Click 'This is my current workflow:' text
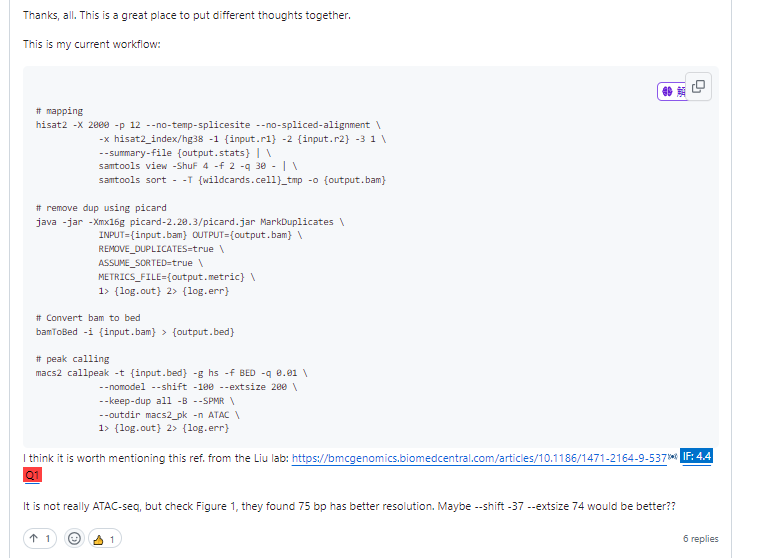765x558 pixels. 91,45
